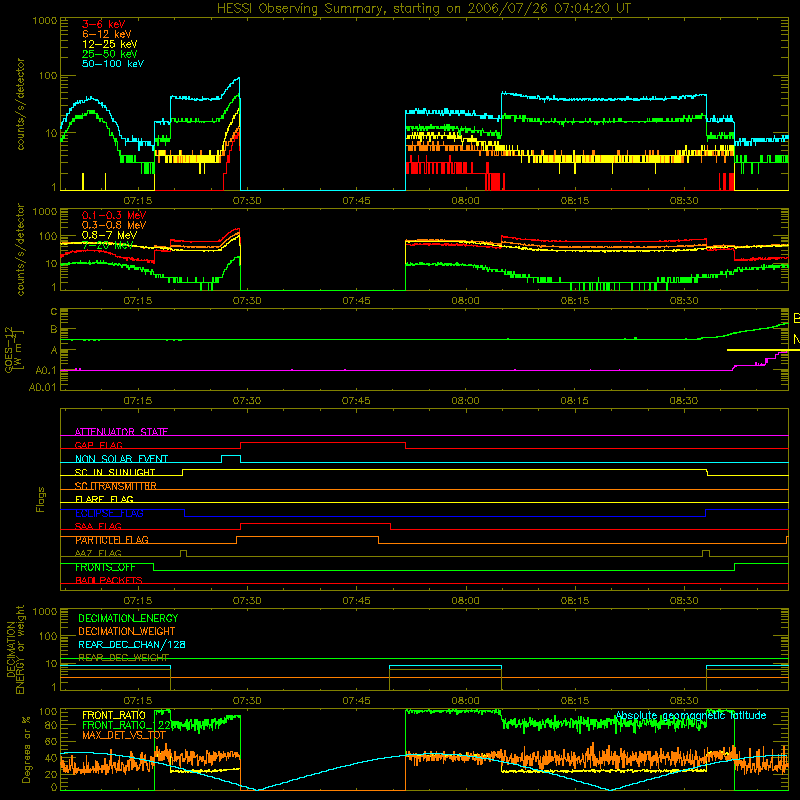Click 08:30 under the decimation panel

click(684, 701)
